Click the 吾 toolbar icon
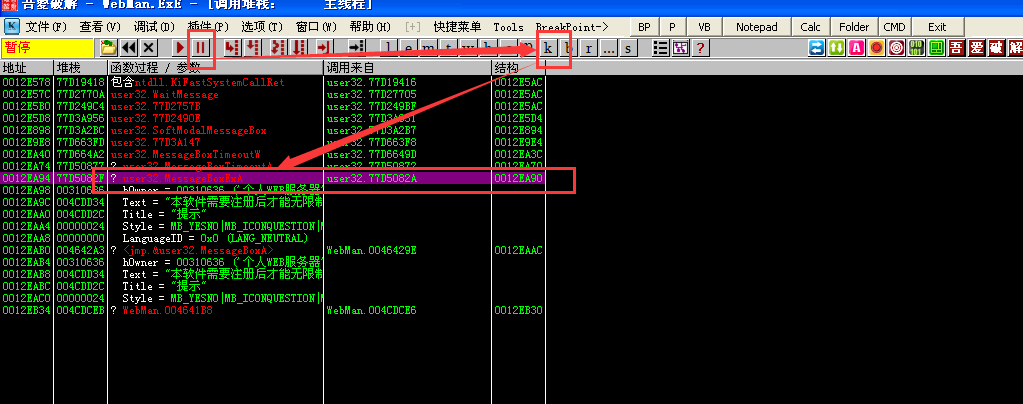The width and height of the screenshot is (1023, 404). (956, 48)
